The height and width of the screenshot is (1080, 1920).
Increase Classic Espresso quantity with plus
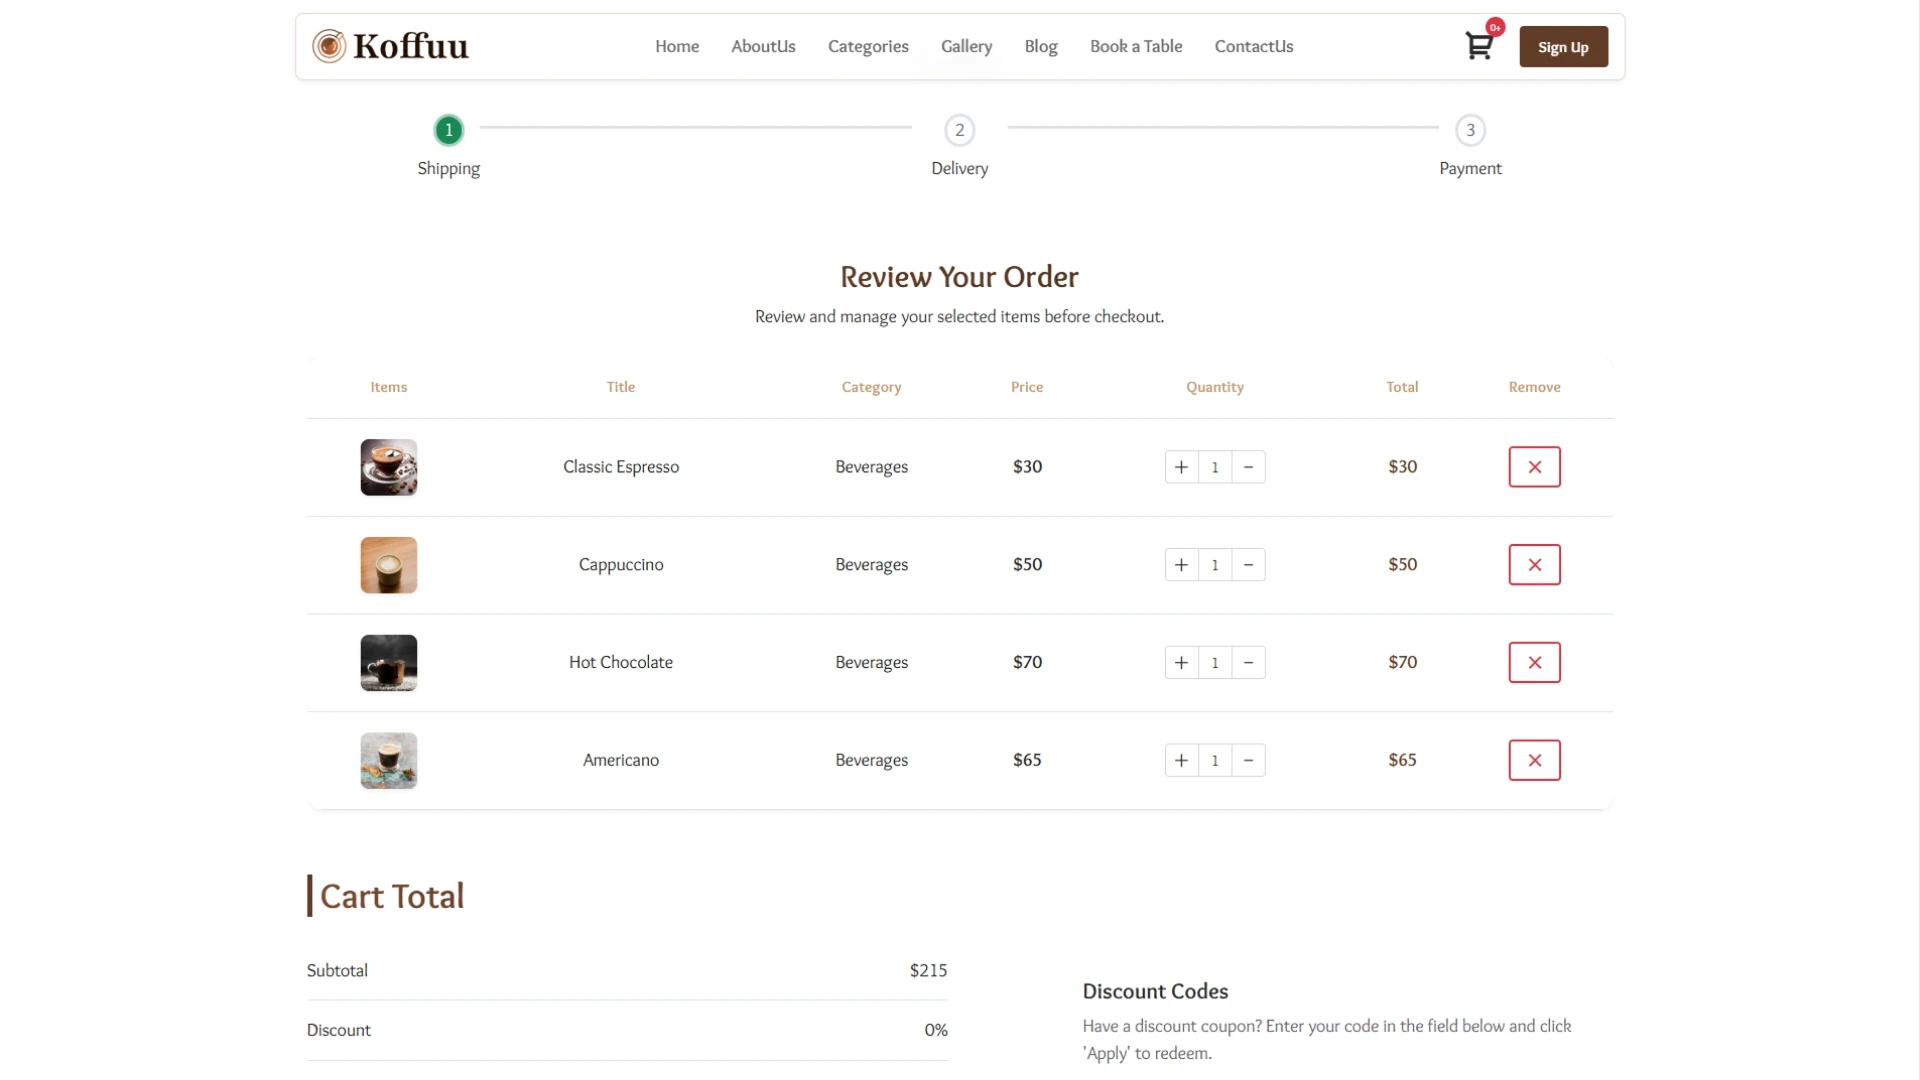coord(1181,467)
